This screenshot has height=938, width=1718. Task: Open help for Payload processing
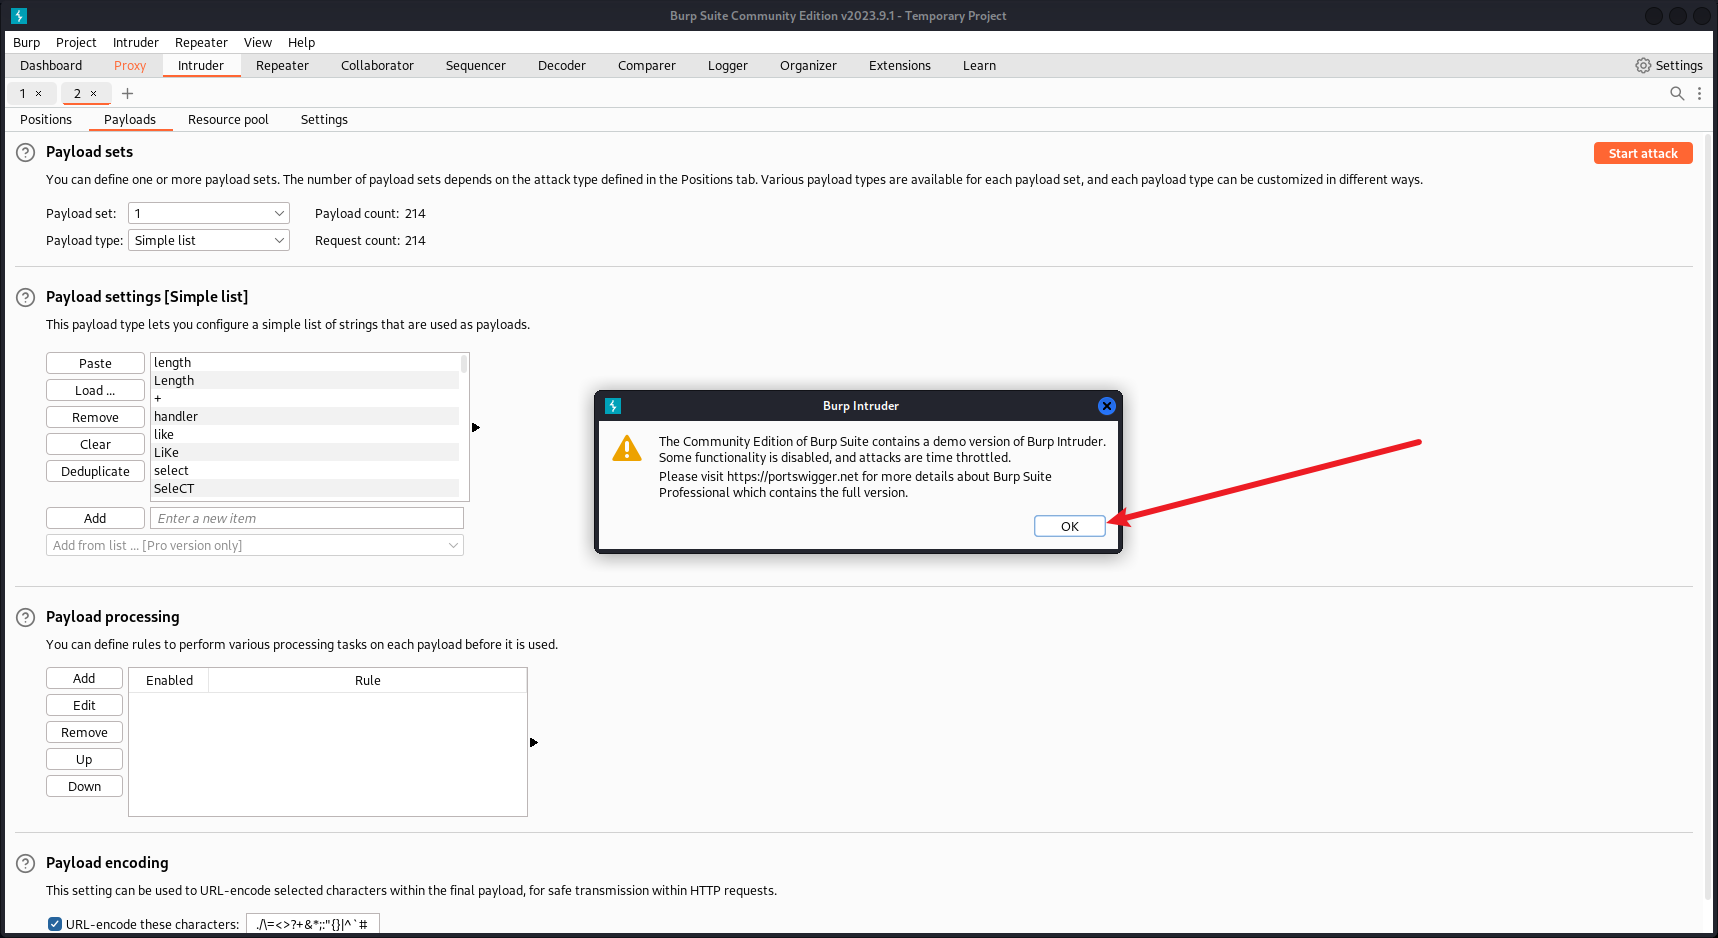coord(26,617)
